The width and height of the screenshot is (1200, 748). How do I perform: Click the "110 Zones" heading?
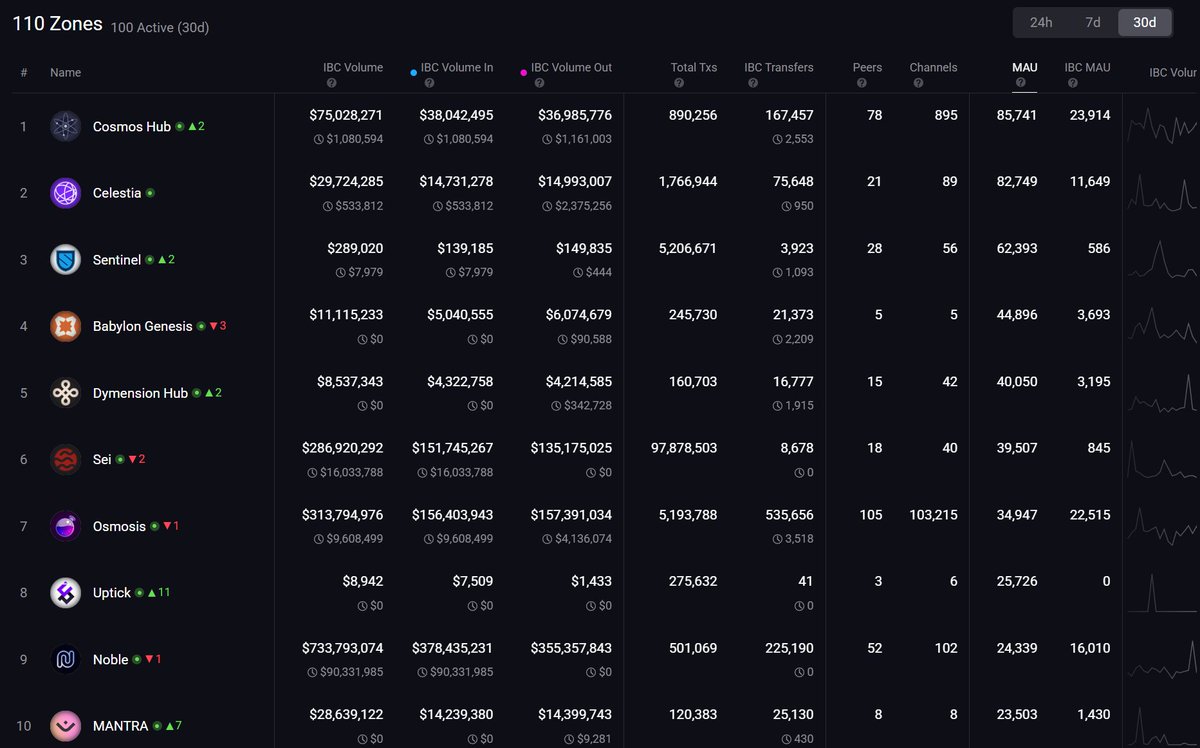[x=57, y=23]
